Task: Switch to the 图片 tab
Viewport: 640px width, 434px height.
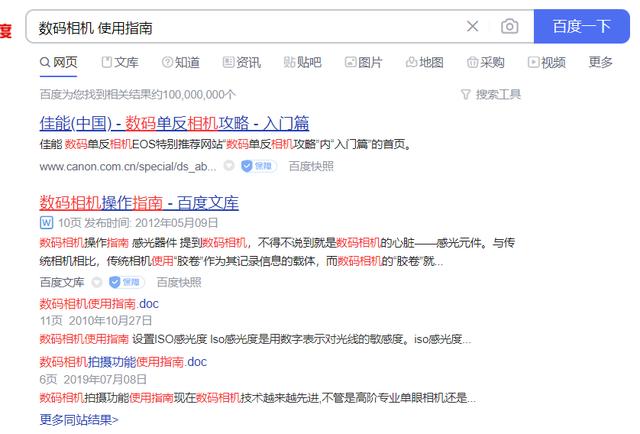Action: 362,62
